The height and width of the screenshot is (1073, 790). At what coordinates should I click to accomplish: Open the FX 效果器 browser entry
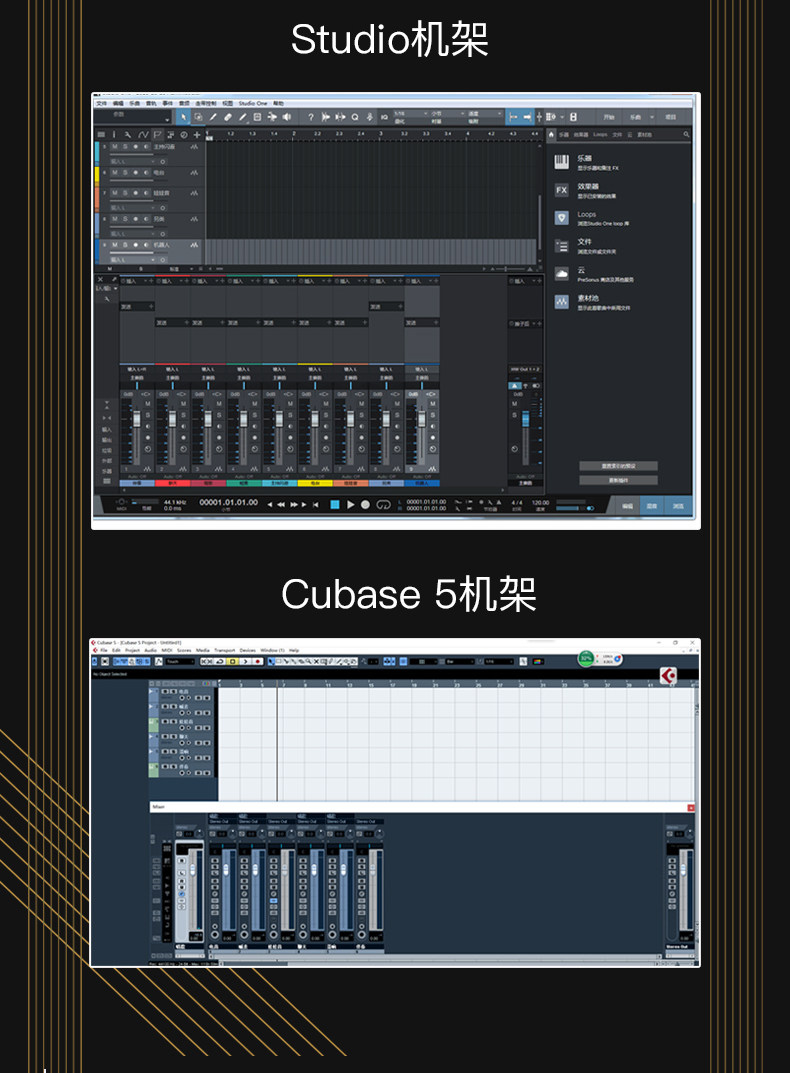point(587,190)
